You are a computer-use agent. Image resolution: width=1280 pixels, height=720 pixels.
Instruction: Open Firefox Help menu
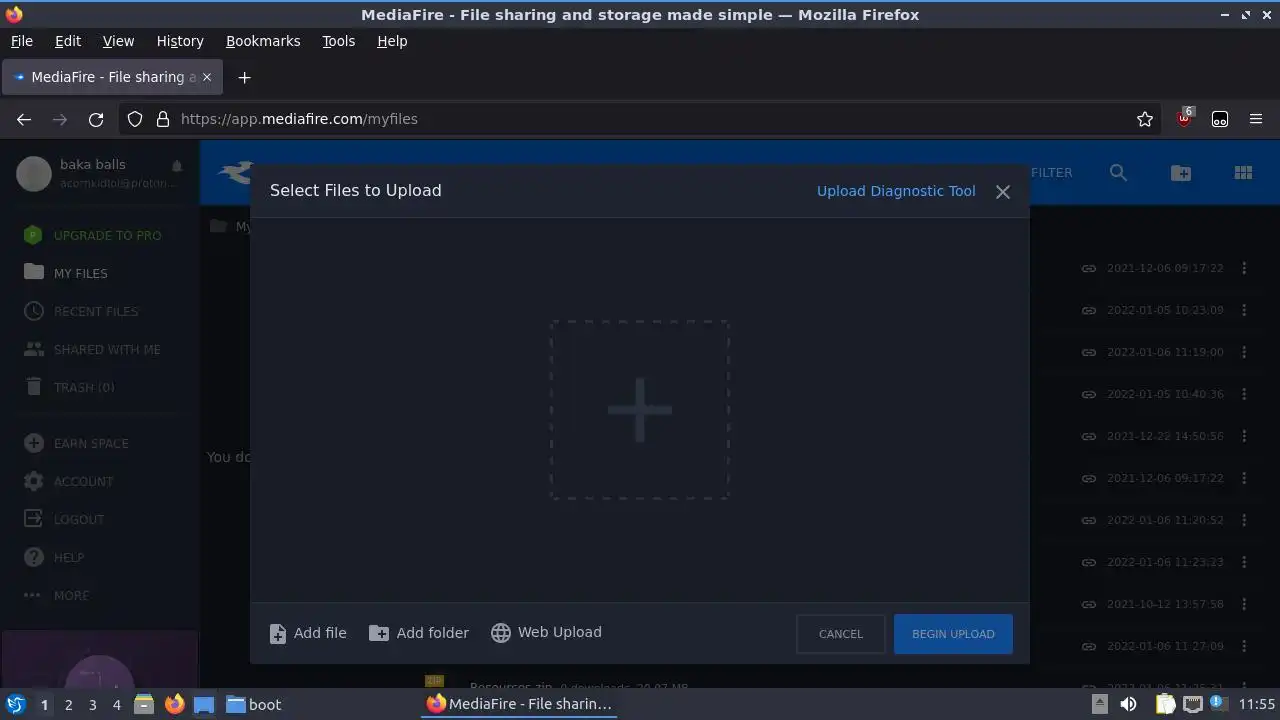click(392, 41)
